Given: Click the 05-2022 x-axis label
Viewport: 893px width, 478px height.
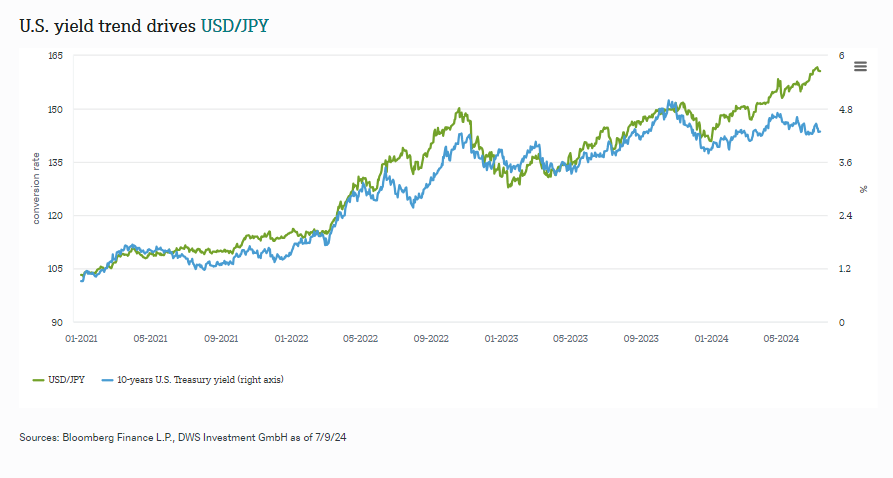Looking at the screenshot, I should [x=360, y=338].
